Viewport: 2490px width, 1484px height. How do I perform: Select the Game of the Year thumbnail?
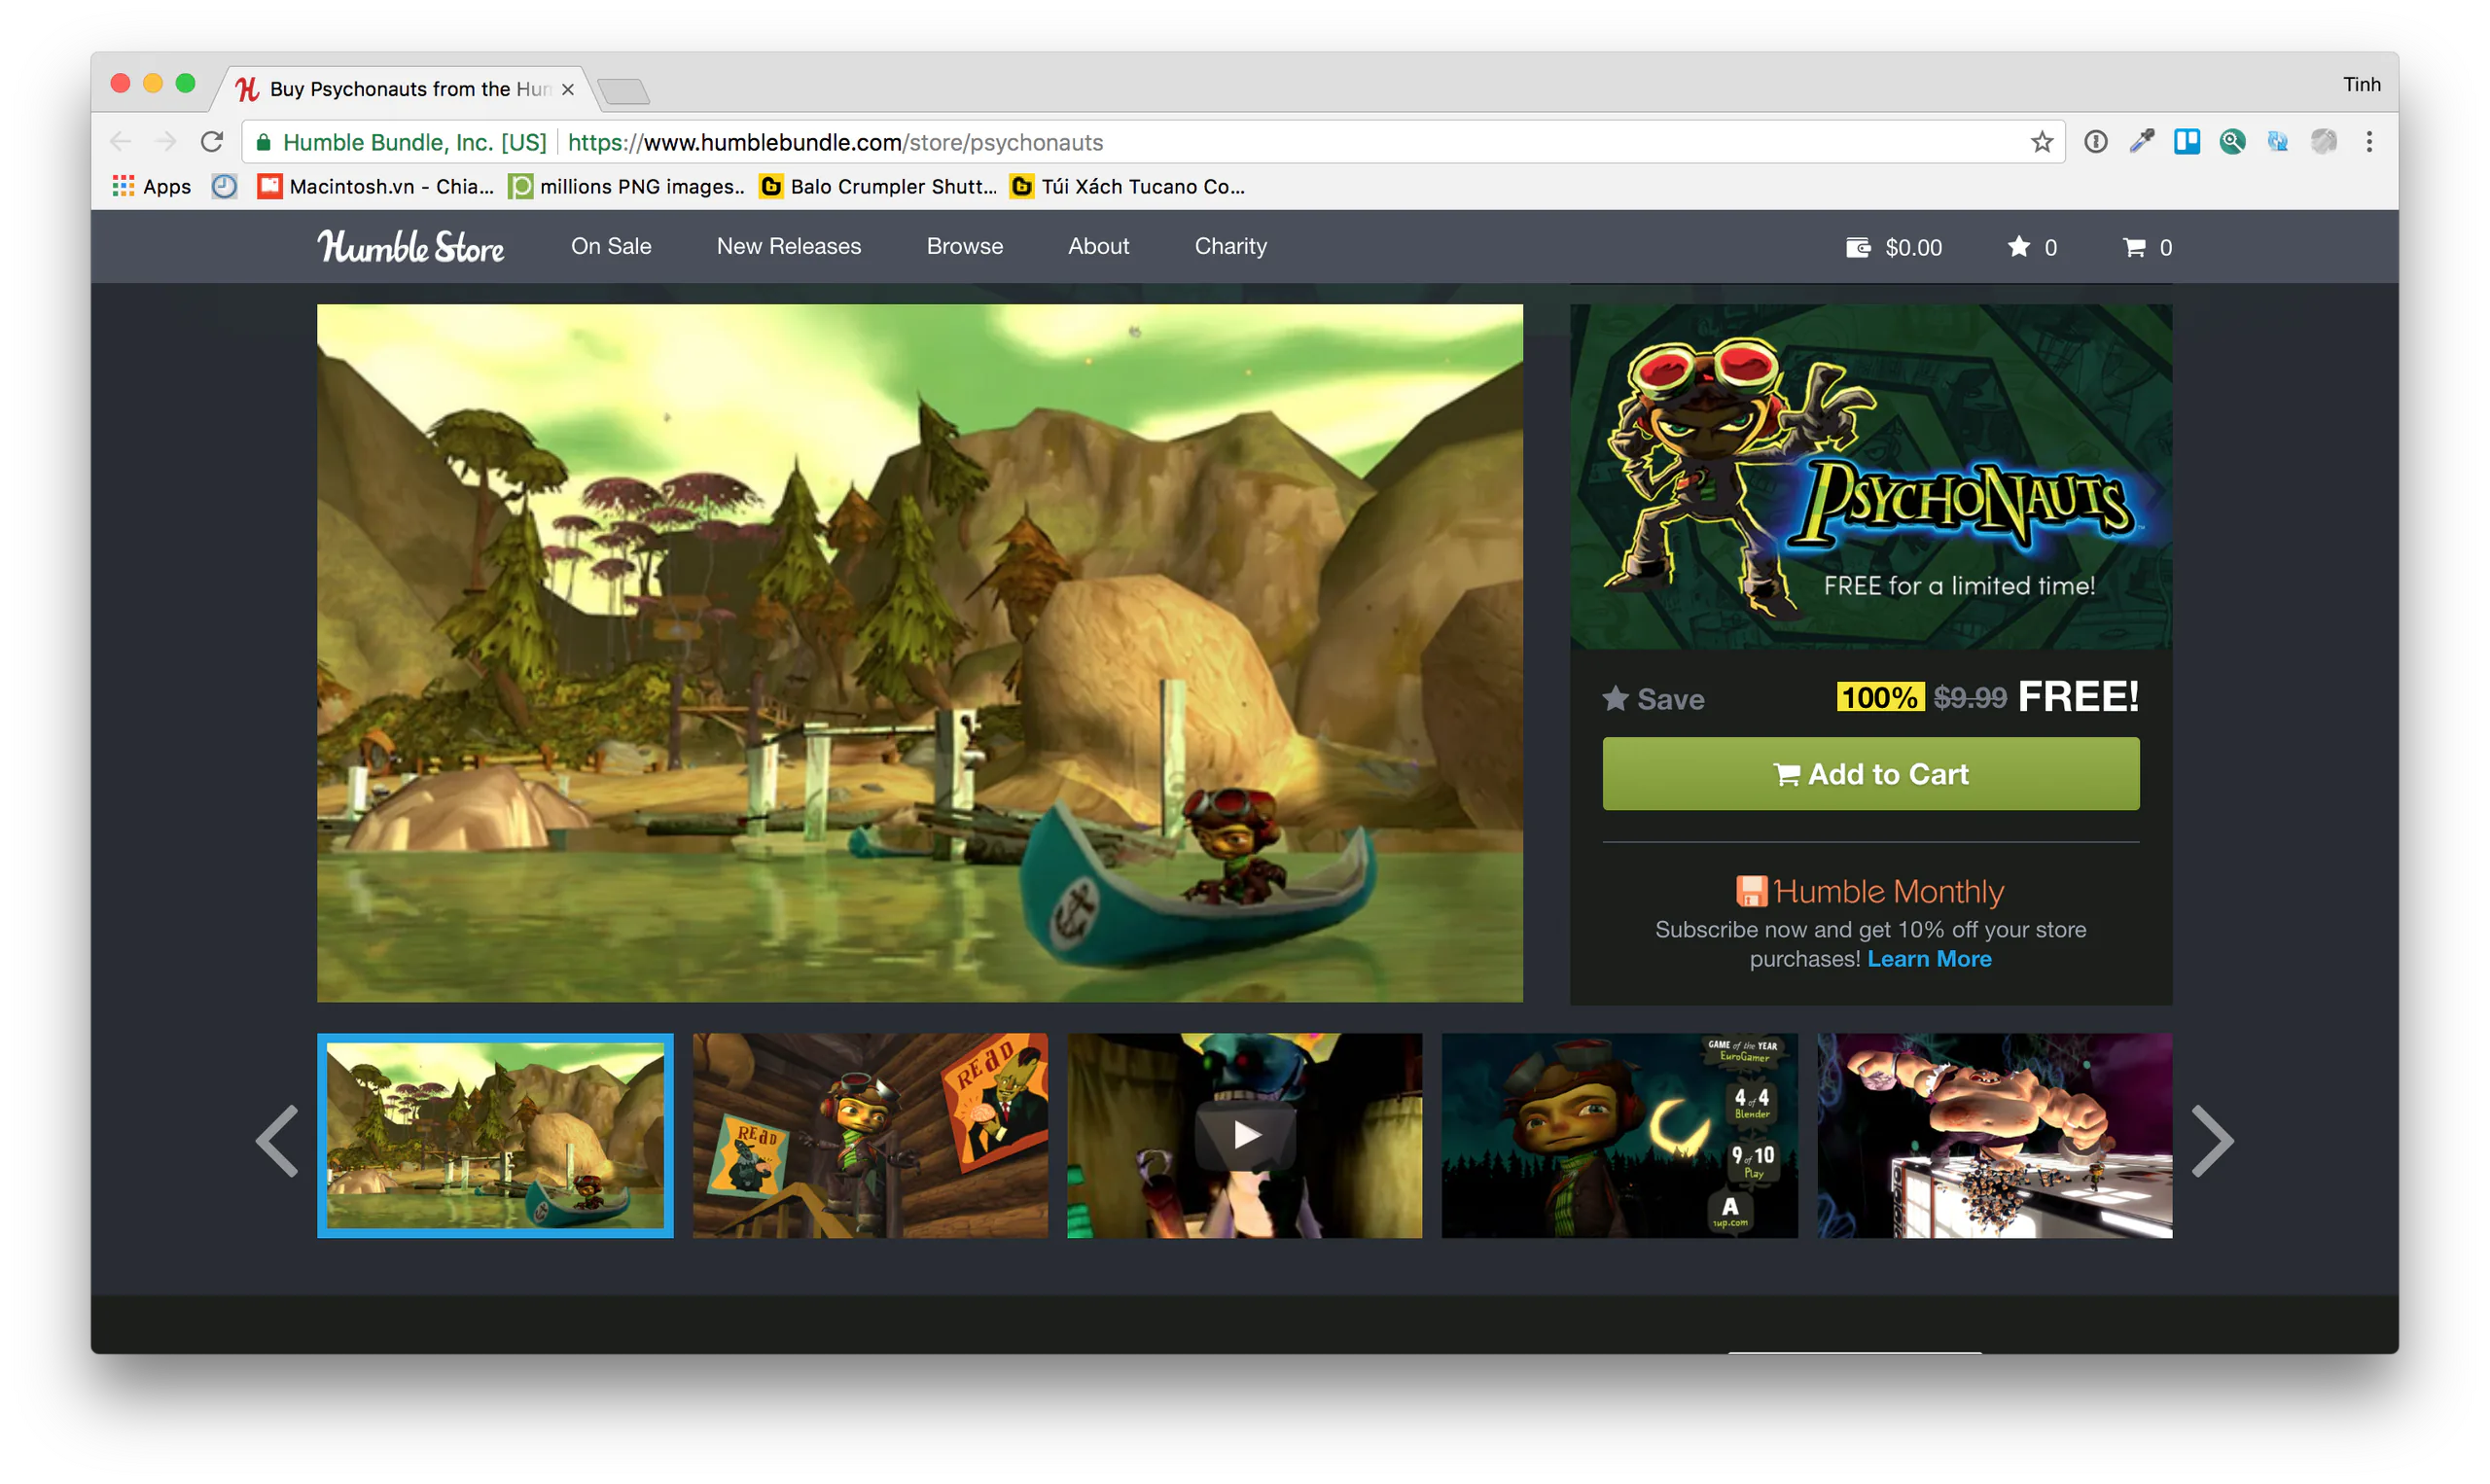[1619, 1135]
